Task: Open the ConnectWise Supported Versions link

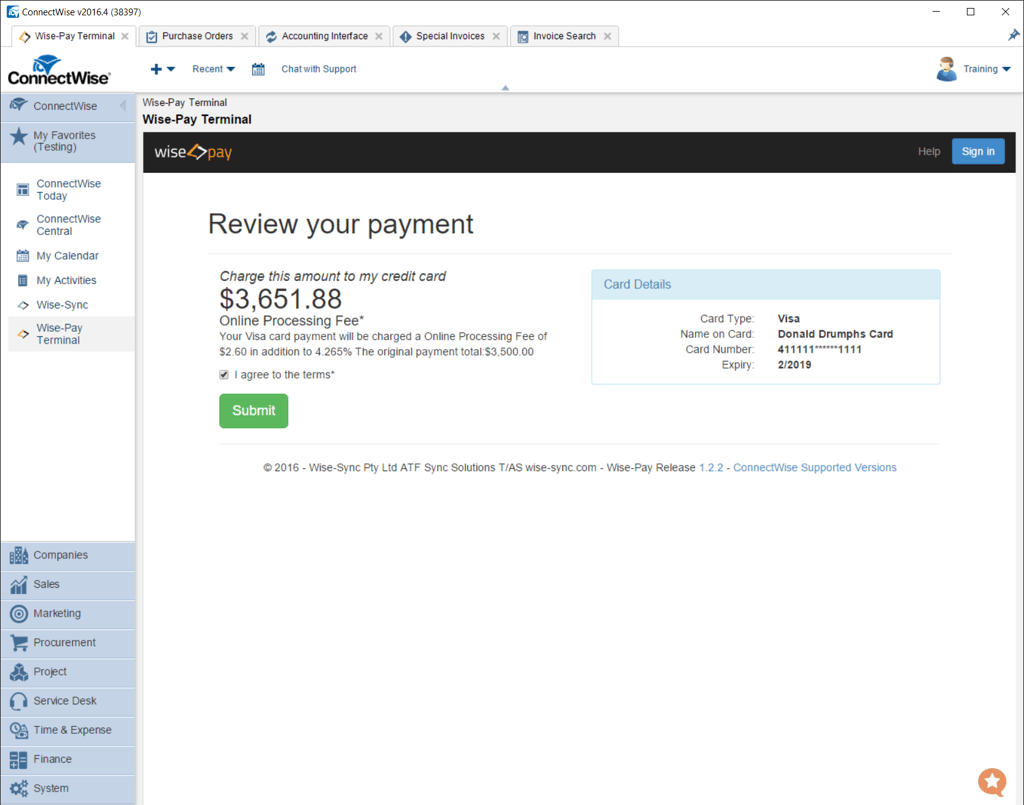Action: (814, 467)
